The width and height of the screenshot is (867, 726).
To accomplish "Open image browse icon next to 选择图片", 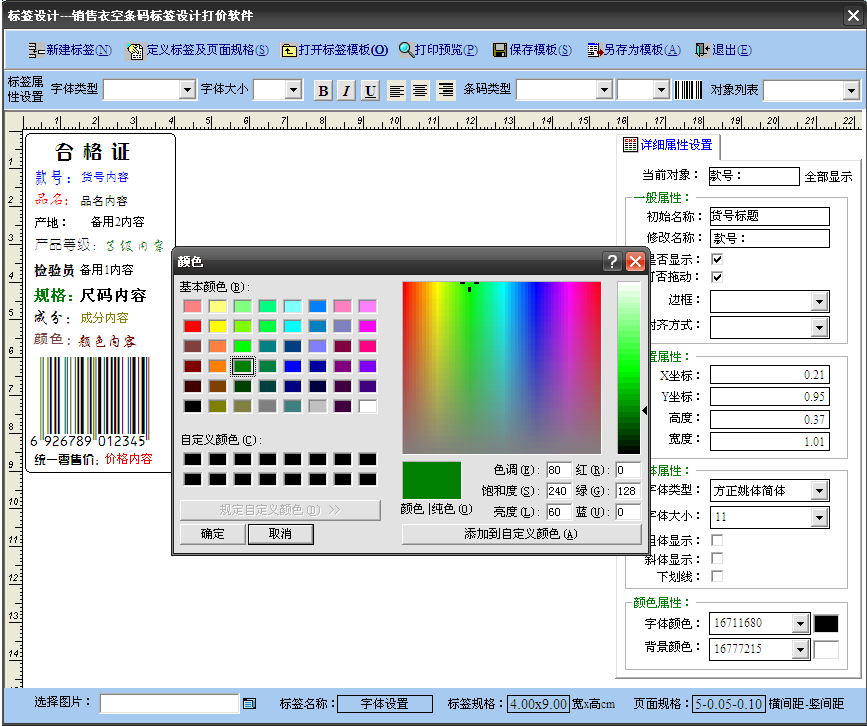I will click(x=250, y=703).
